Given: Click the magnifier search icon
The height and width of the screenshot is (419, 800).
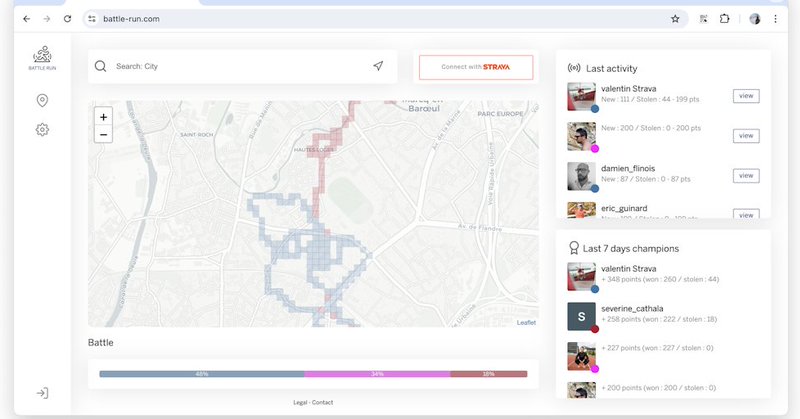Looking at the screenshot, I should tap(101, 66).
